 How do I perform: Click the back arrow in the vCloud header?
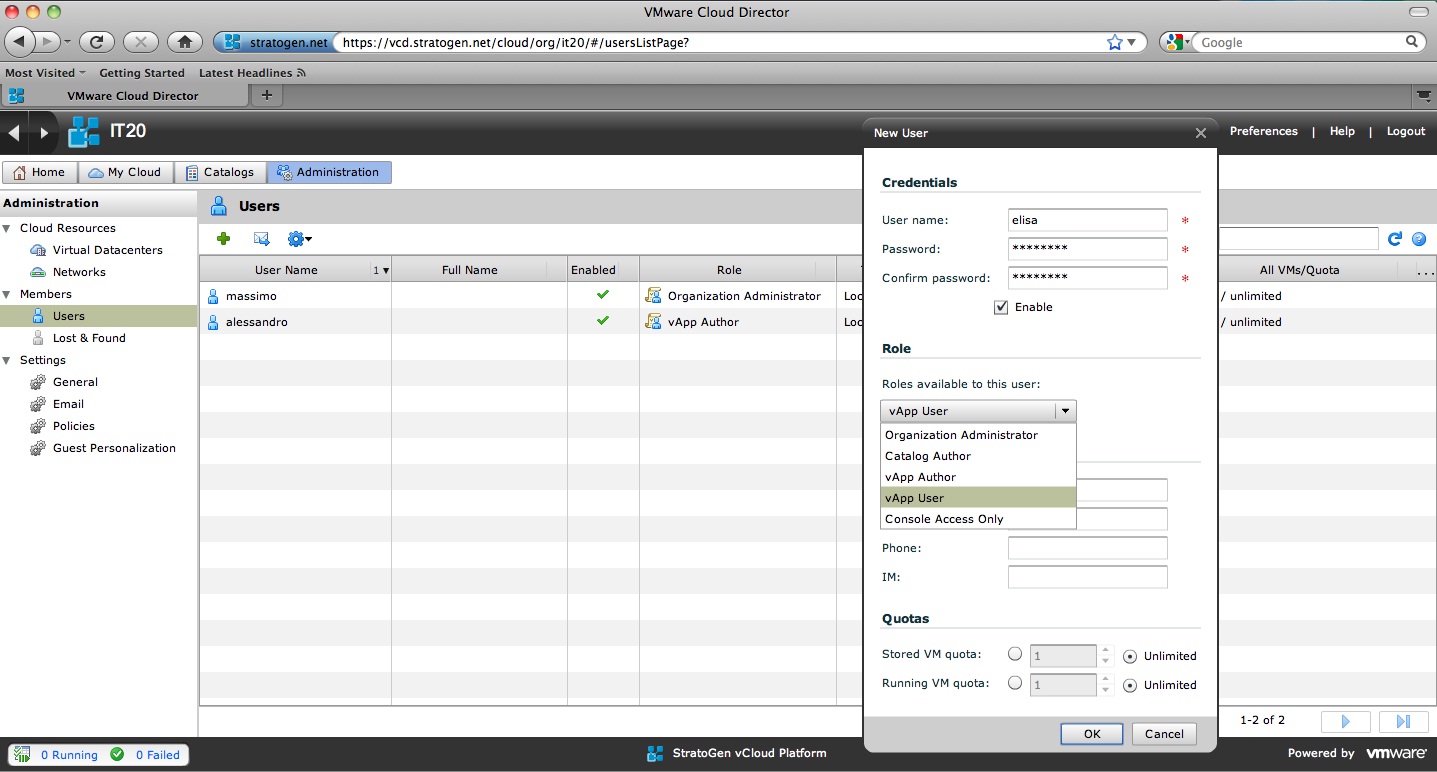pos(14,132)
